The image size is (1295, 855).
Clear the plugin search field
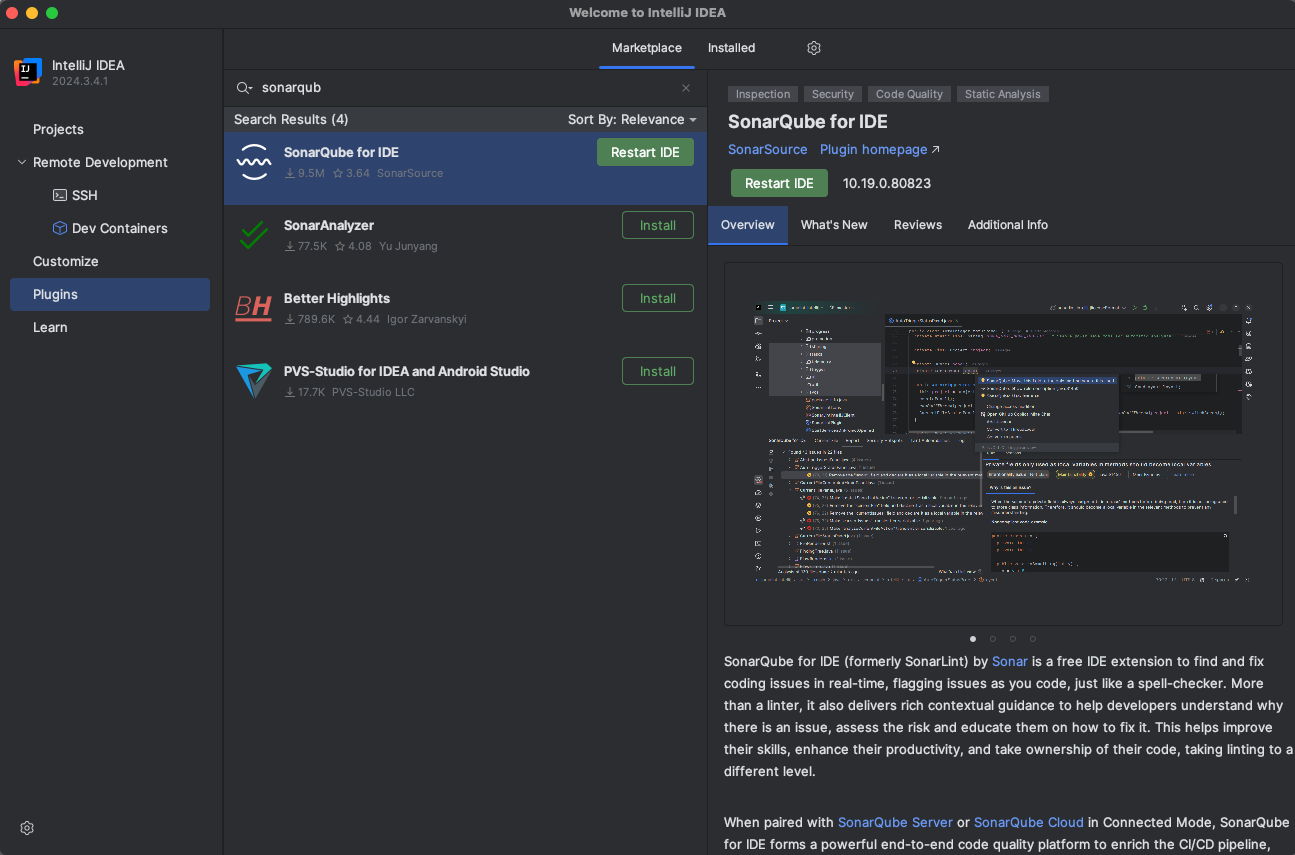coord(686,88)
